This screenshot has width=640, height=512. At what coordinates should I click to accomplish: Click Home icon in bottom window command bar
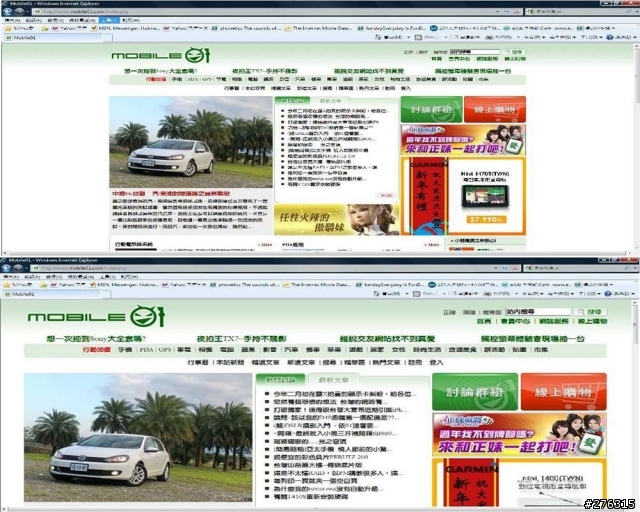pyautogui.click(x=376, y=294)
